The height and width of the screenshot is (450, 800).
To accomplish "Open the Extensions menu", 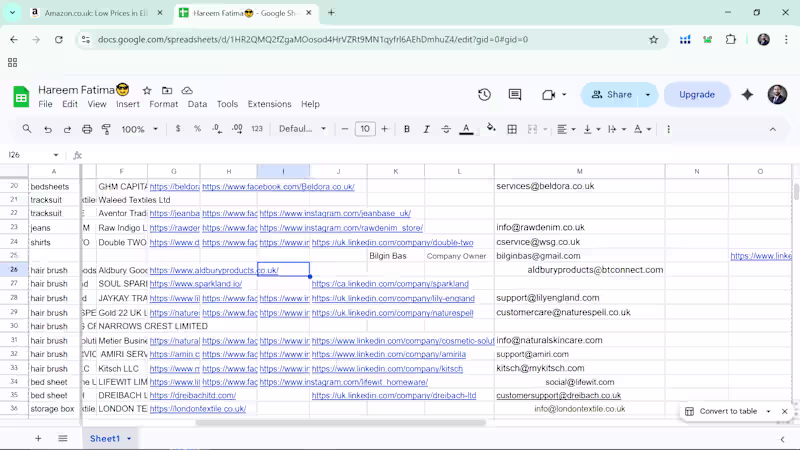I will (x=269, y=104).
